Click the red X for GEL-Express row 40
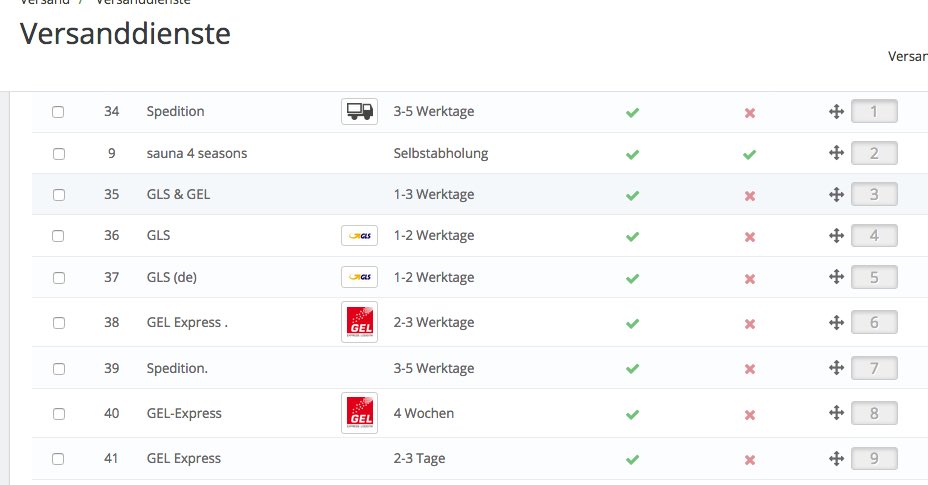928x485 pixels. (749, 414)
